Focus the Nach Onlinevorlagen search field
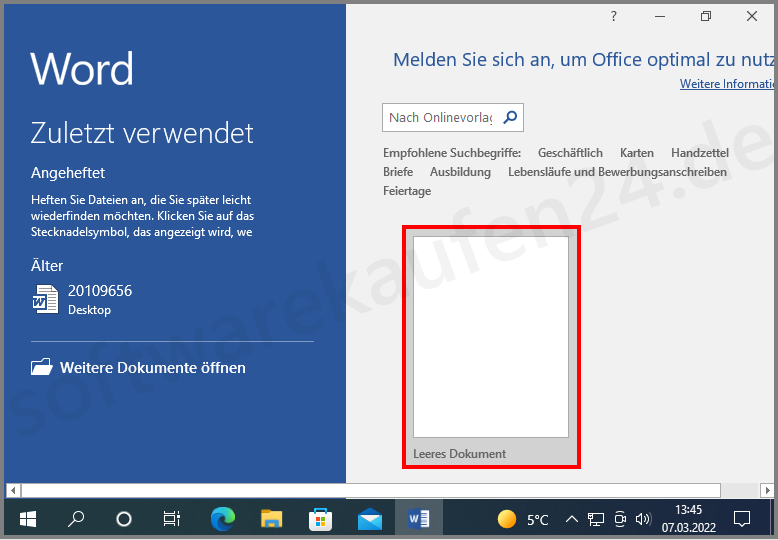Viewport: 778px width, 540px height. pyautogui.click(x=441, y=118)
